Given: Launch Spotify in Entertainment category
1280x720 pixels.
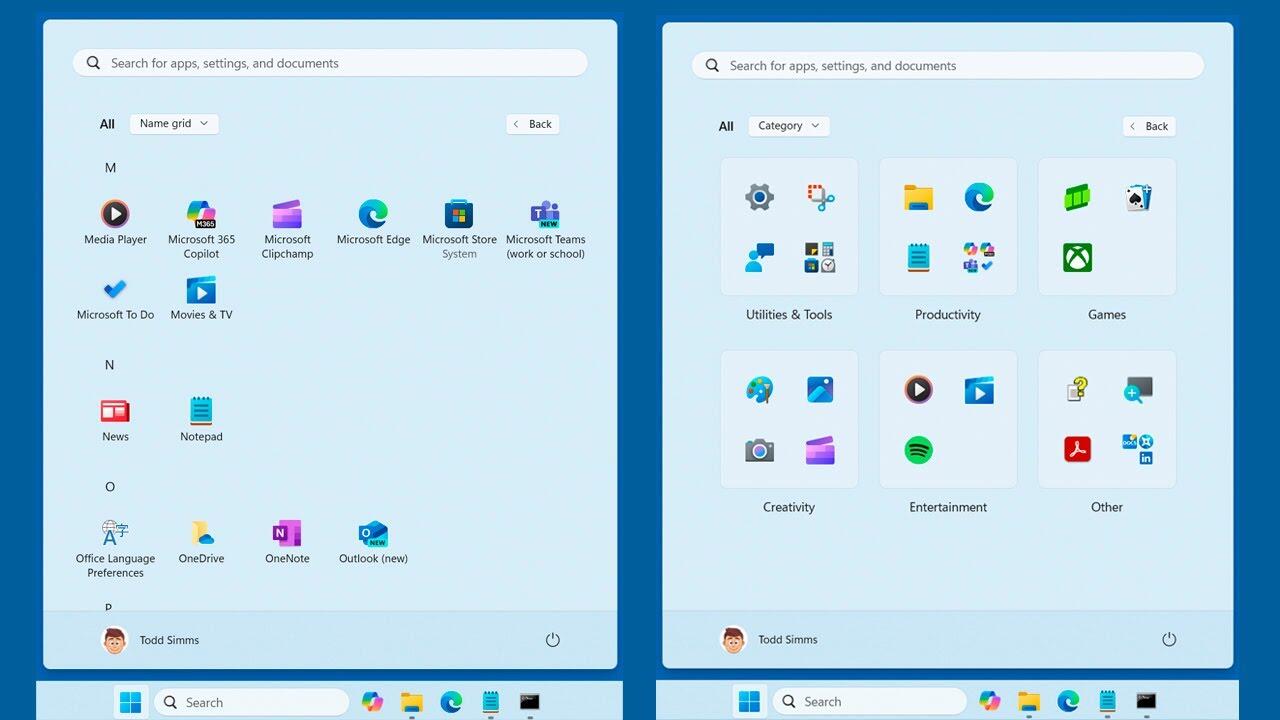Looking at the screenshot, I should tap(918, 450).
